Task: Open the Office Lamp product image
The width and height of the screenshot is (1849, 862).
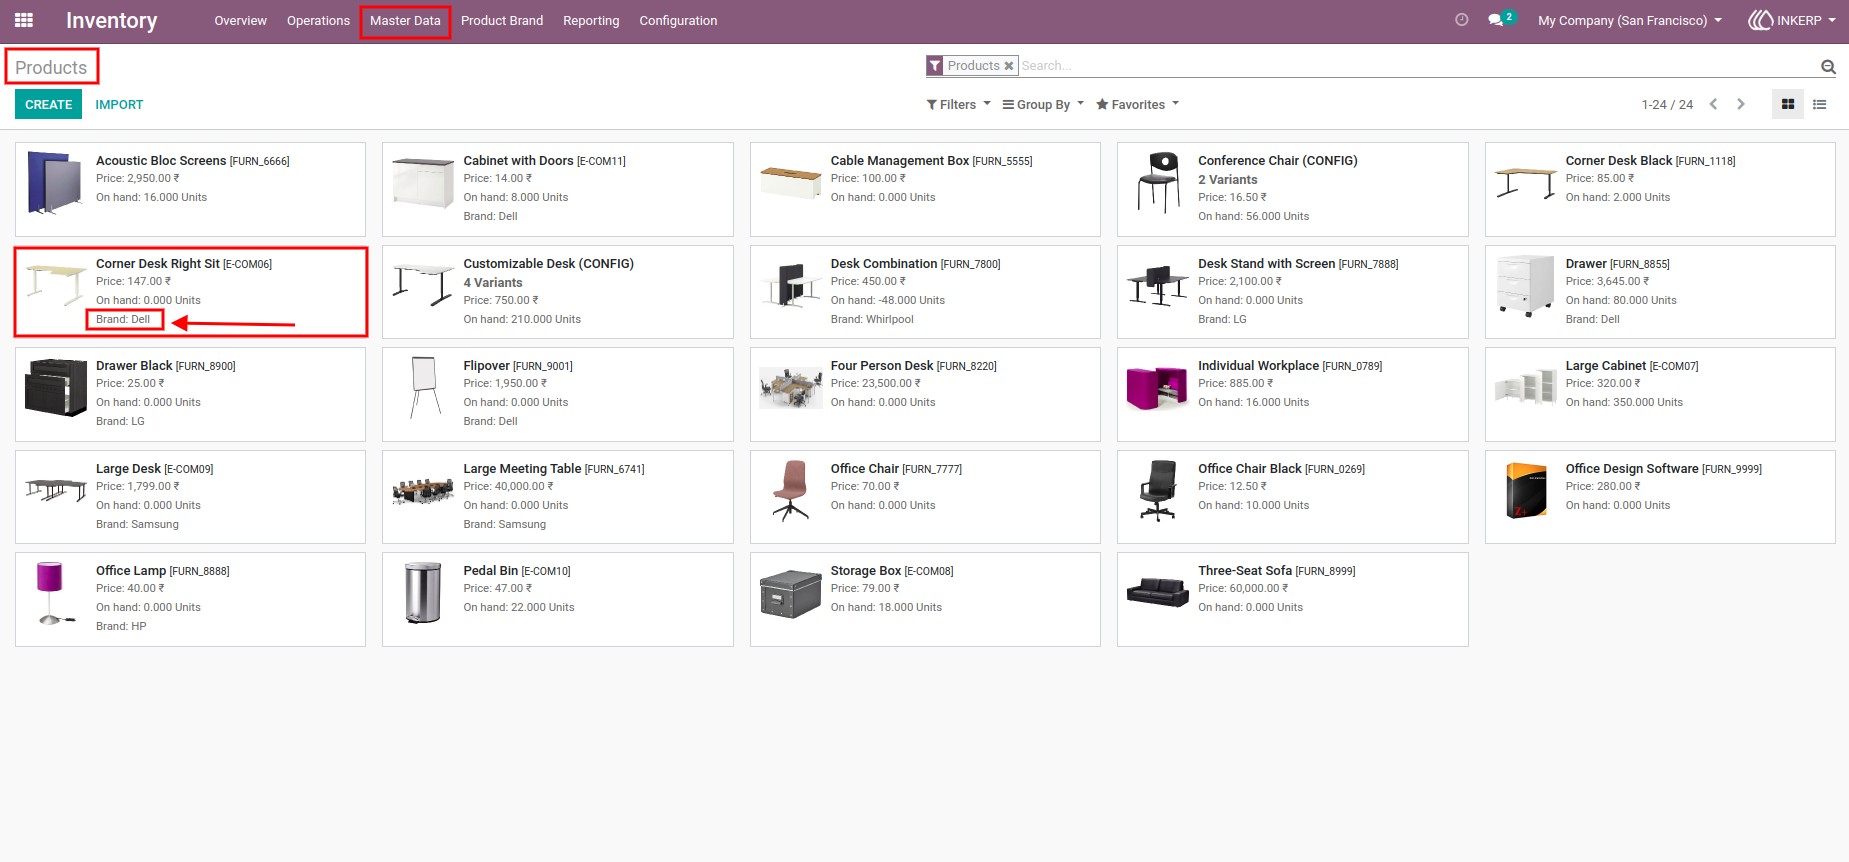Action: click(56, 593)
